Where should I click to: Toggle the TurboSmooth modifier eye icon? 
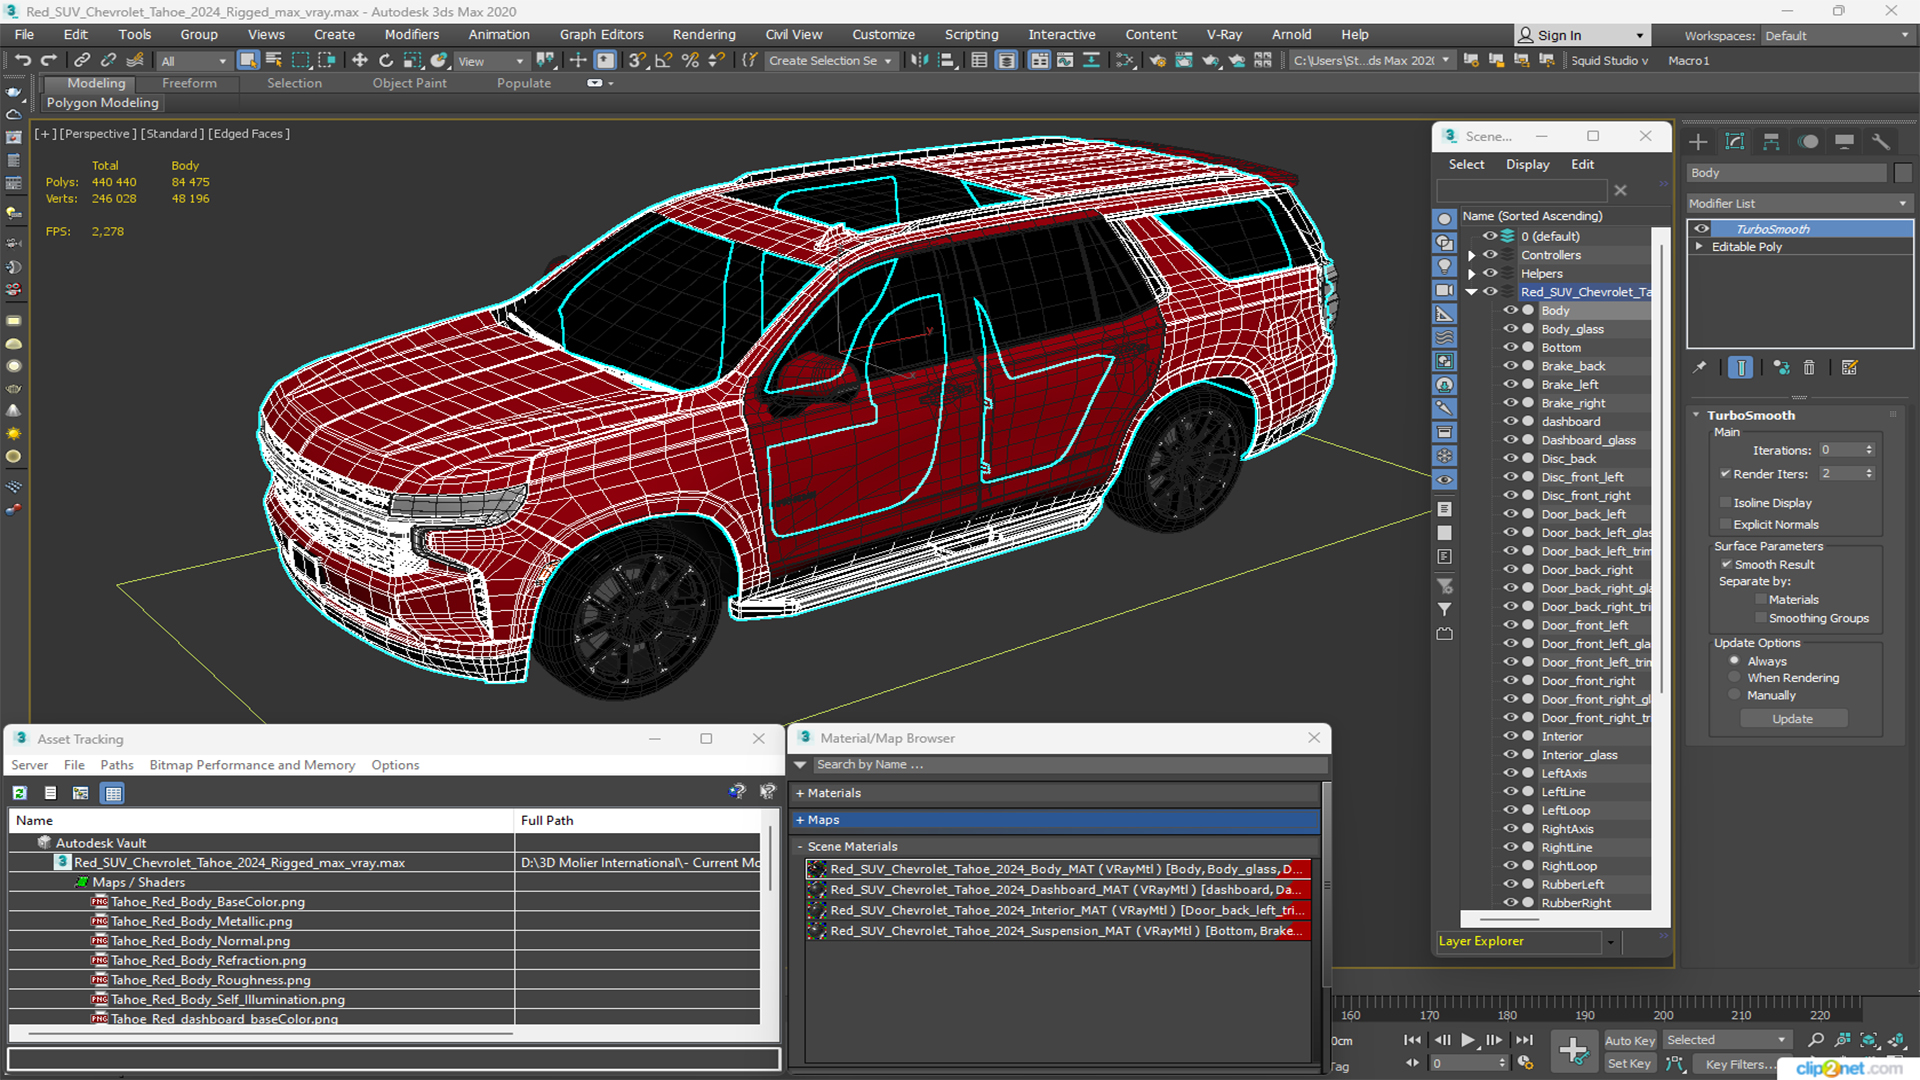pyautogui.click(x=1701, y=229)
